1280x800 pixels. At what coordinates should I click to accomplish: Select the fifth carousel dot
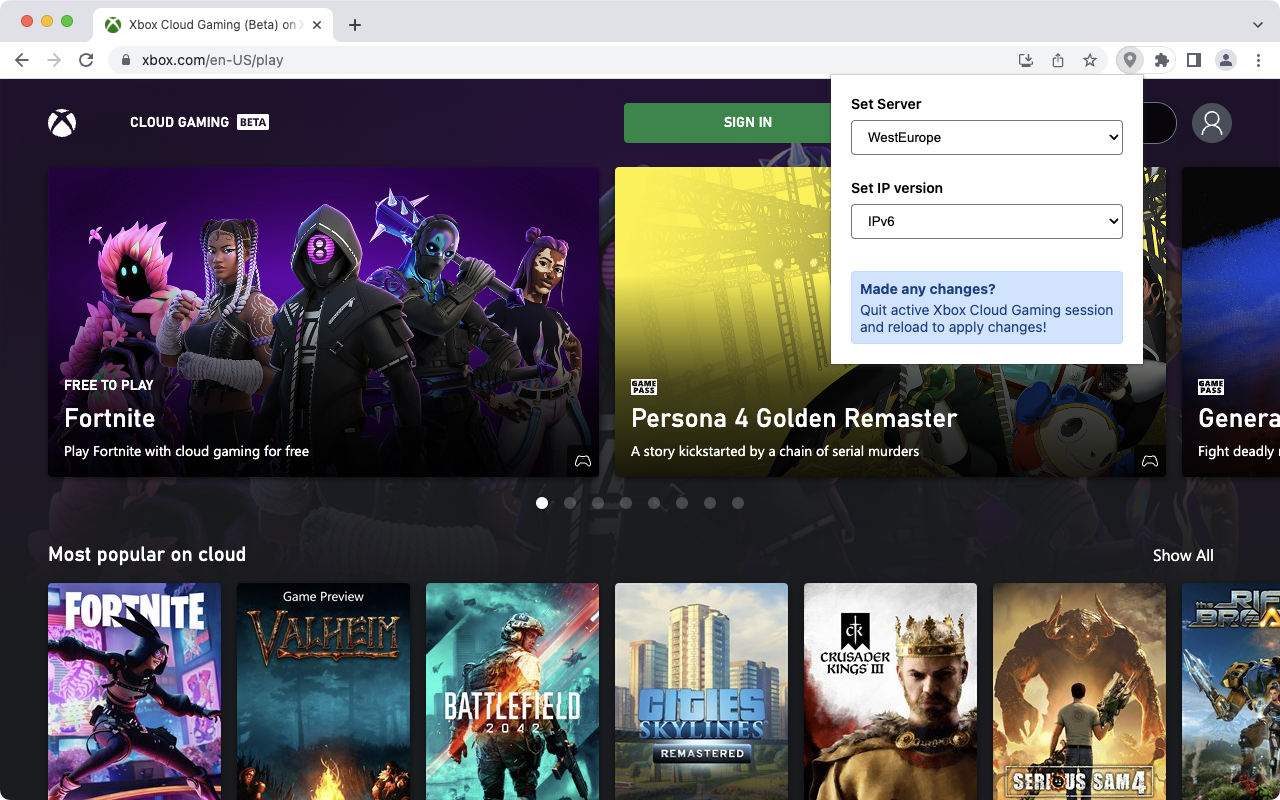(654, 503)
